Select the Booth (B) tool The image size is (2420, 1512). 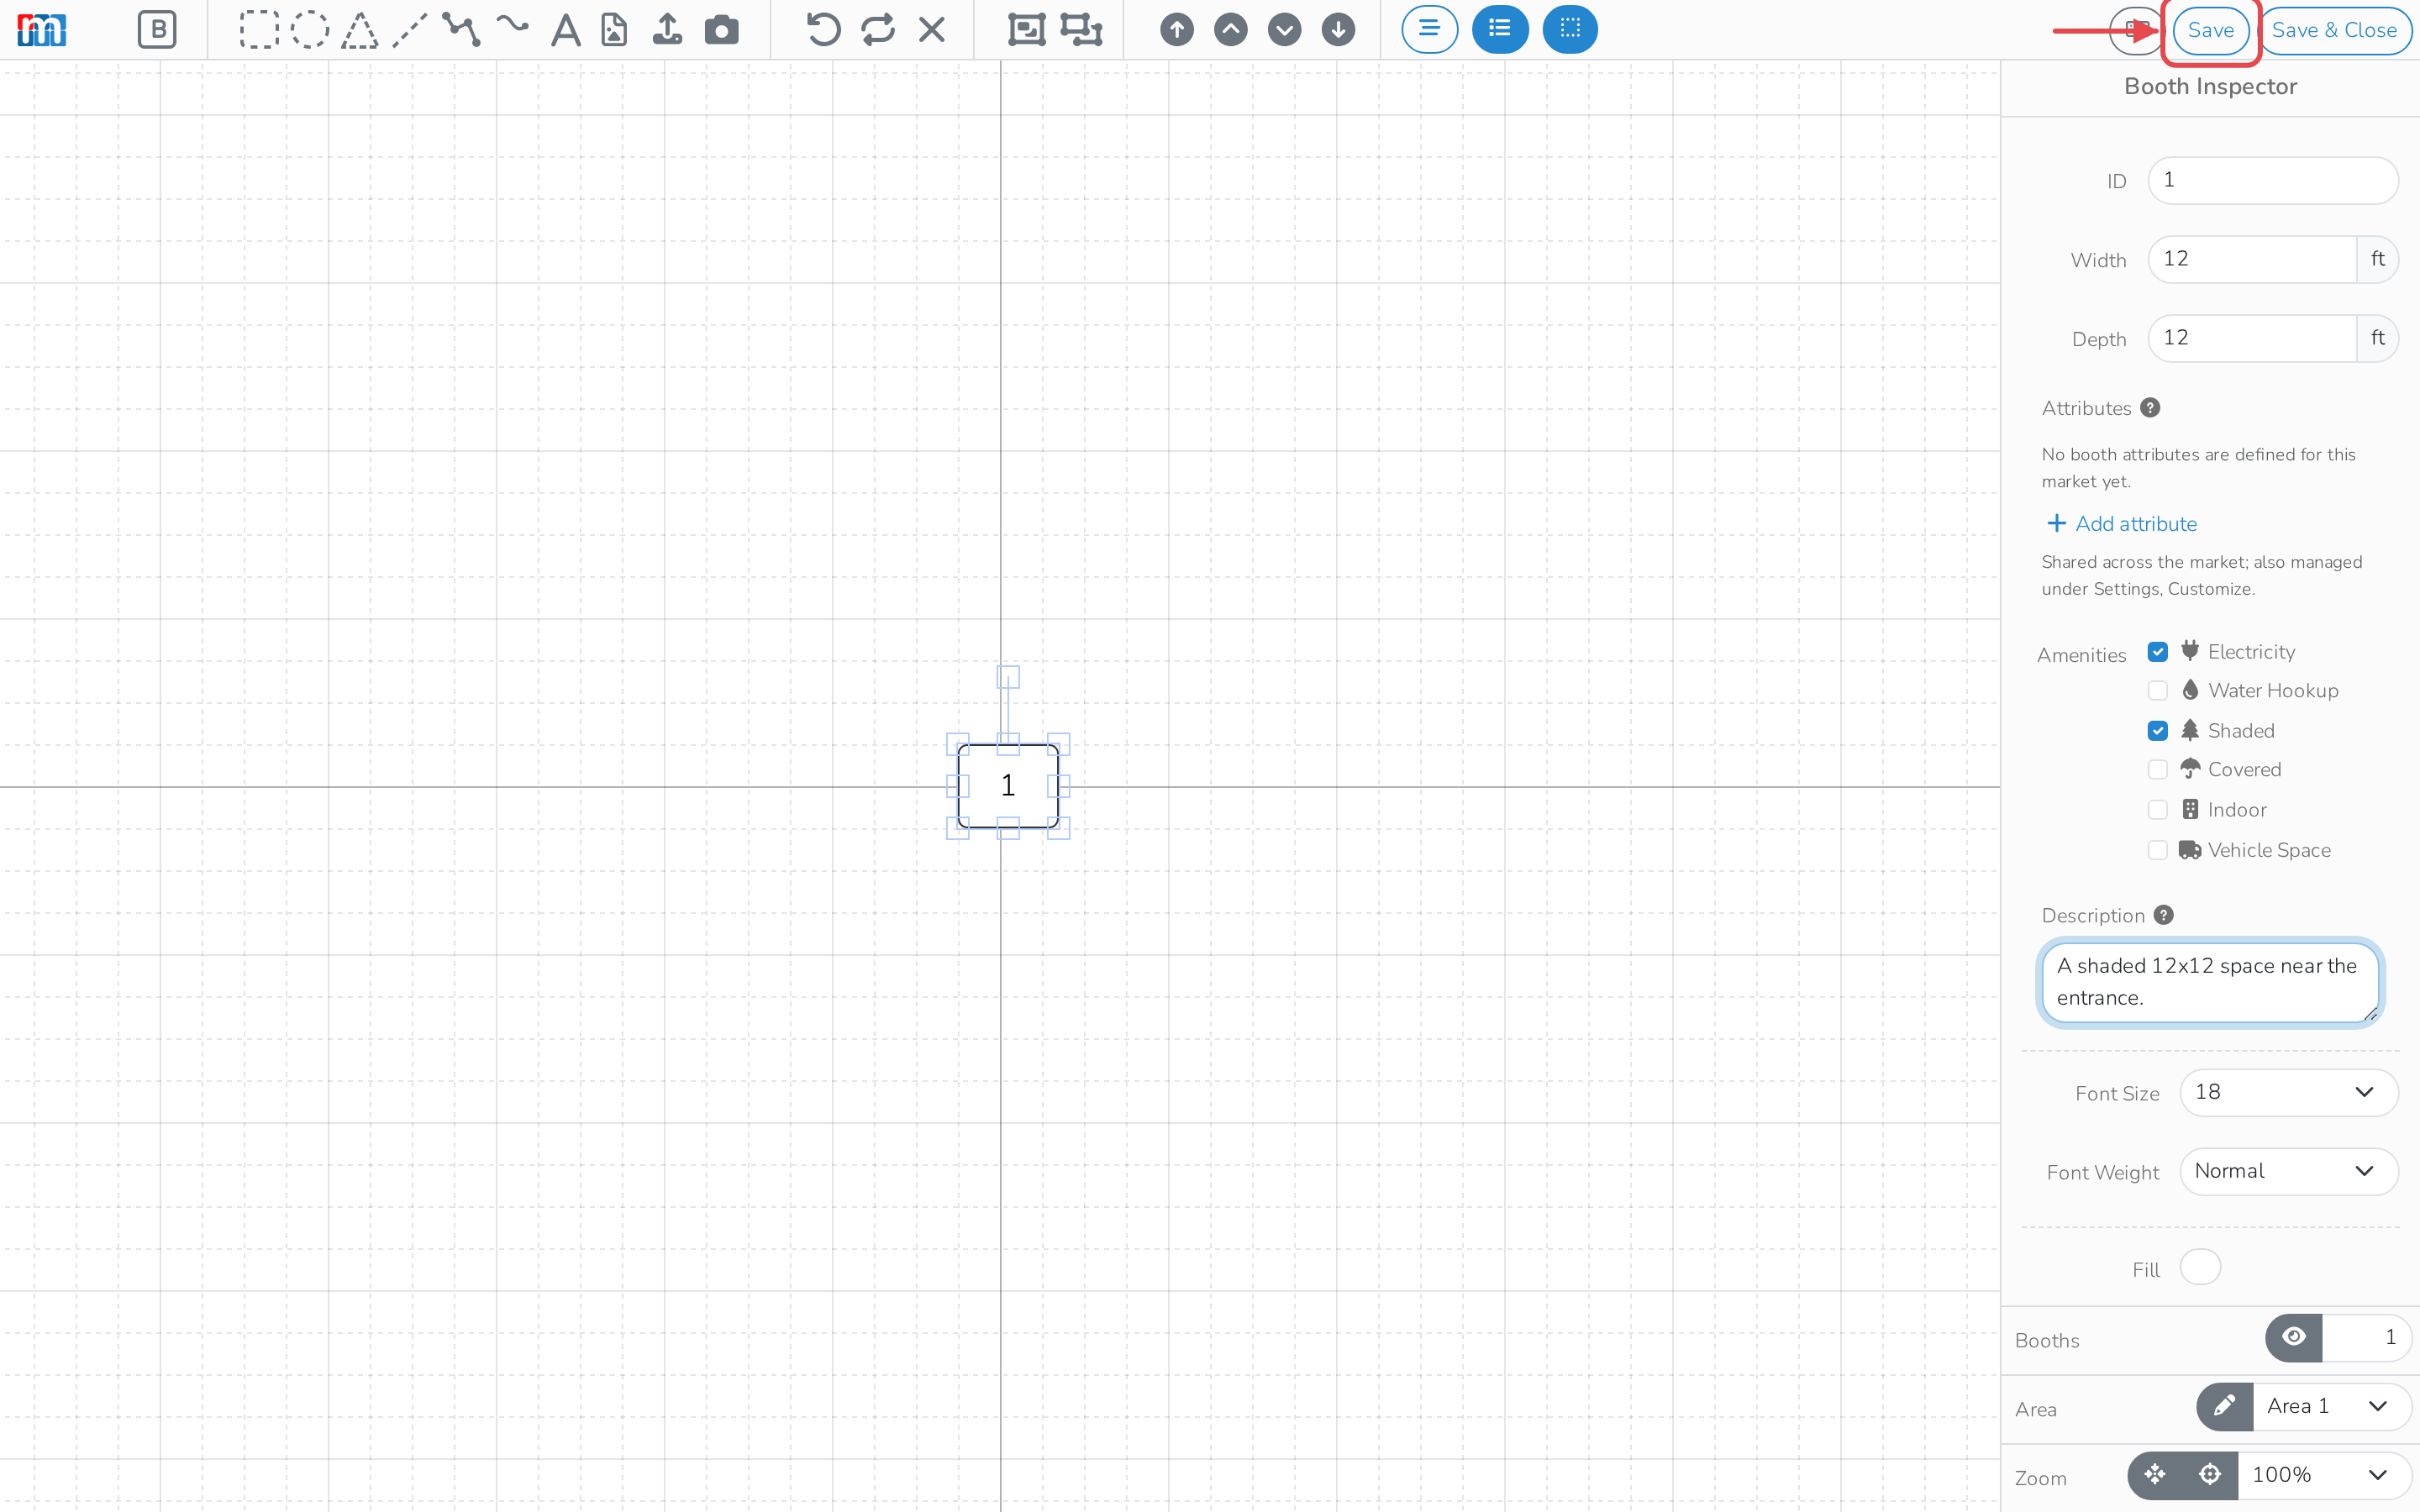coord(157,30)
